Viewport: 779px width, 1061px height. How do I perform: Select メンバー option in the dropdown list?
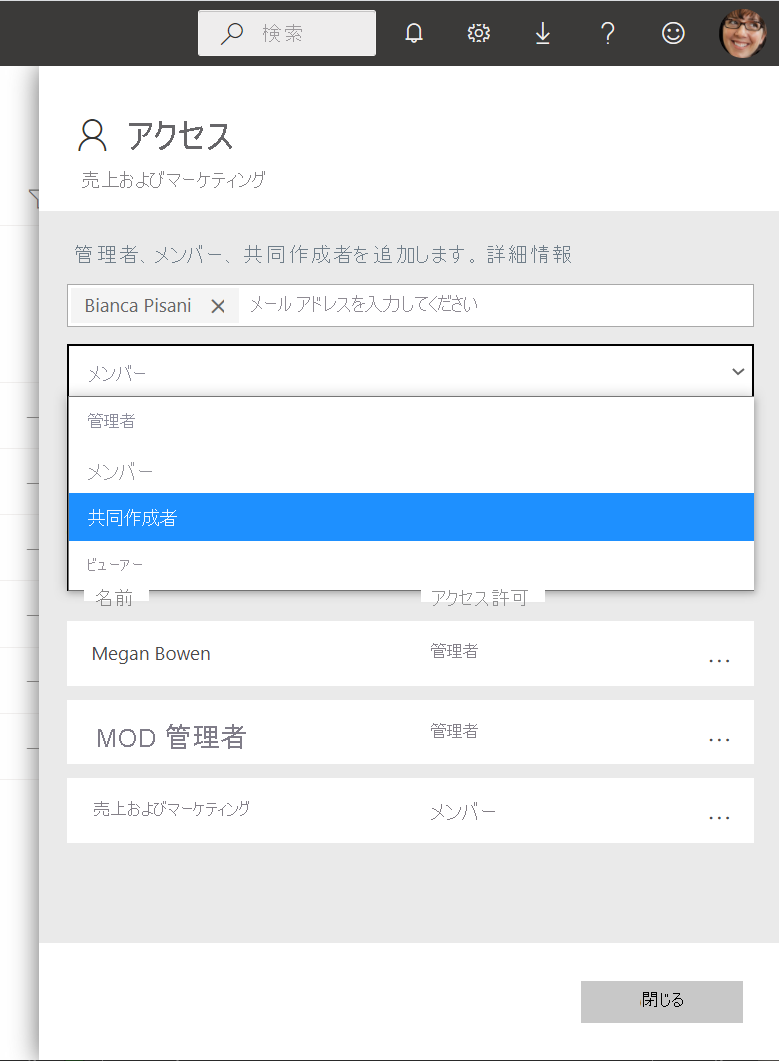(x=411, y=470)
